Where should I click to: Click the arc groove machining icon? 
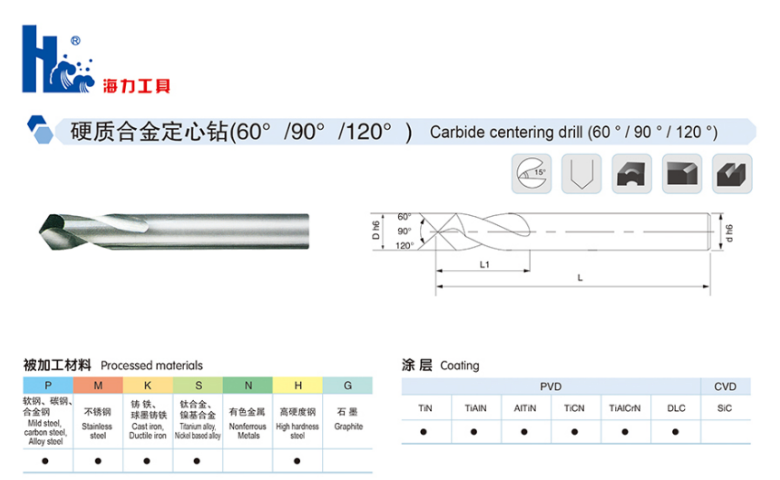point(631,173)
